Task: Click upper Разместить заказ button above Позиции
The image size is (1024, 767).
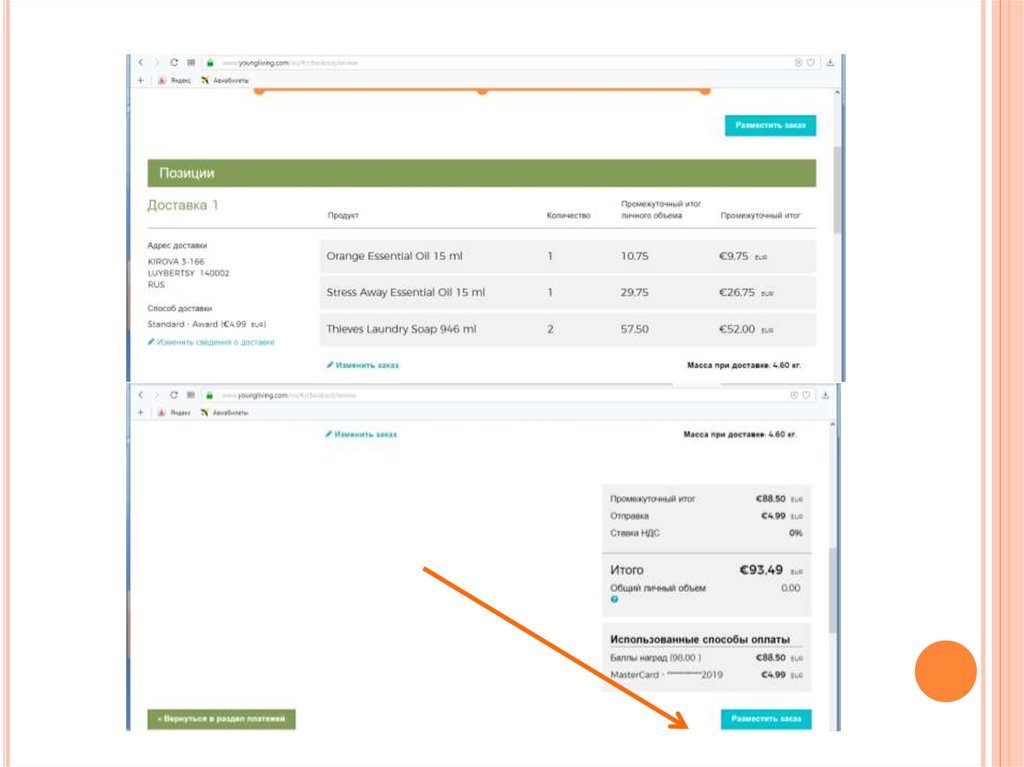Action: click(x=770, y=125)
